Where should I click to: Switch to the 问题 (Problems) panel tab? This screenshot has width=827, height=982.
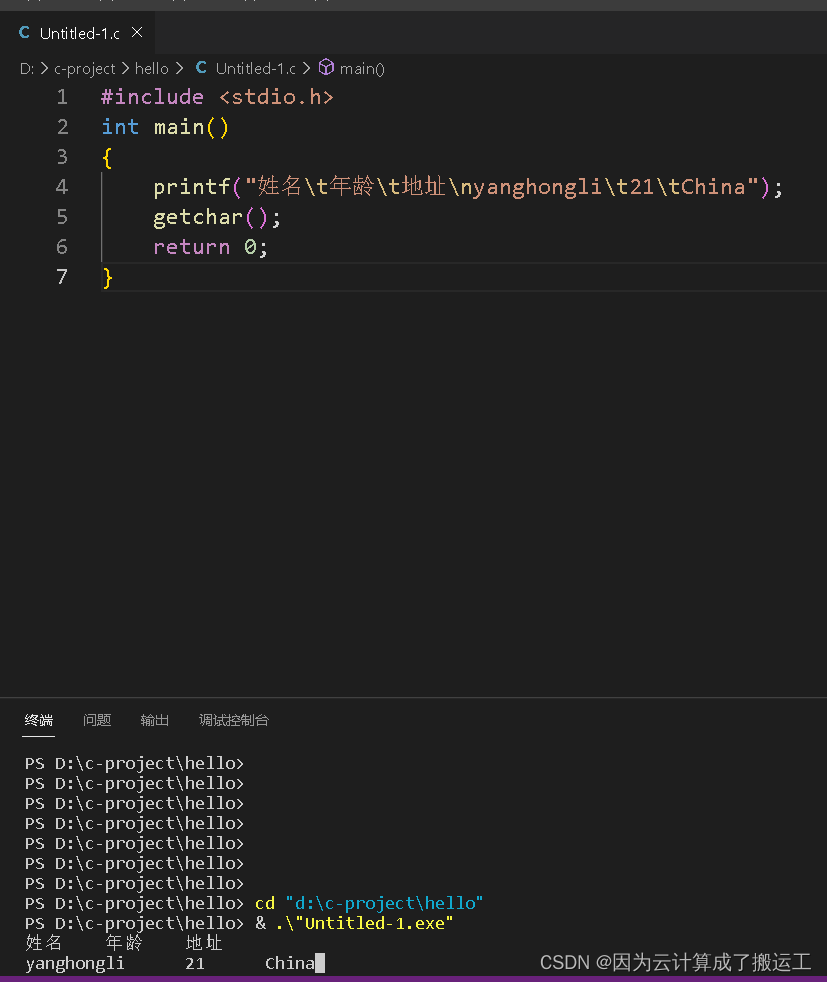click(97, 720)
